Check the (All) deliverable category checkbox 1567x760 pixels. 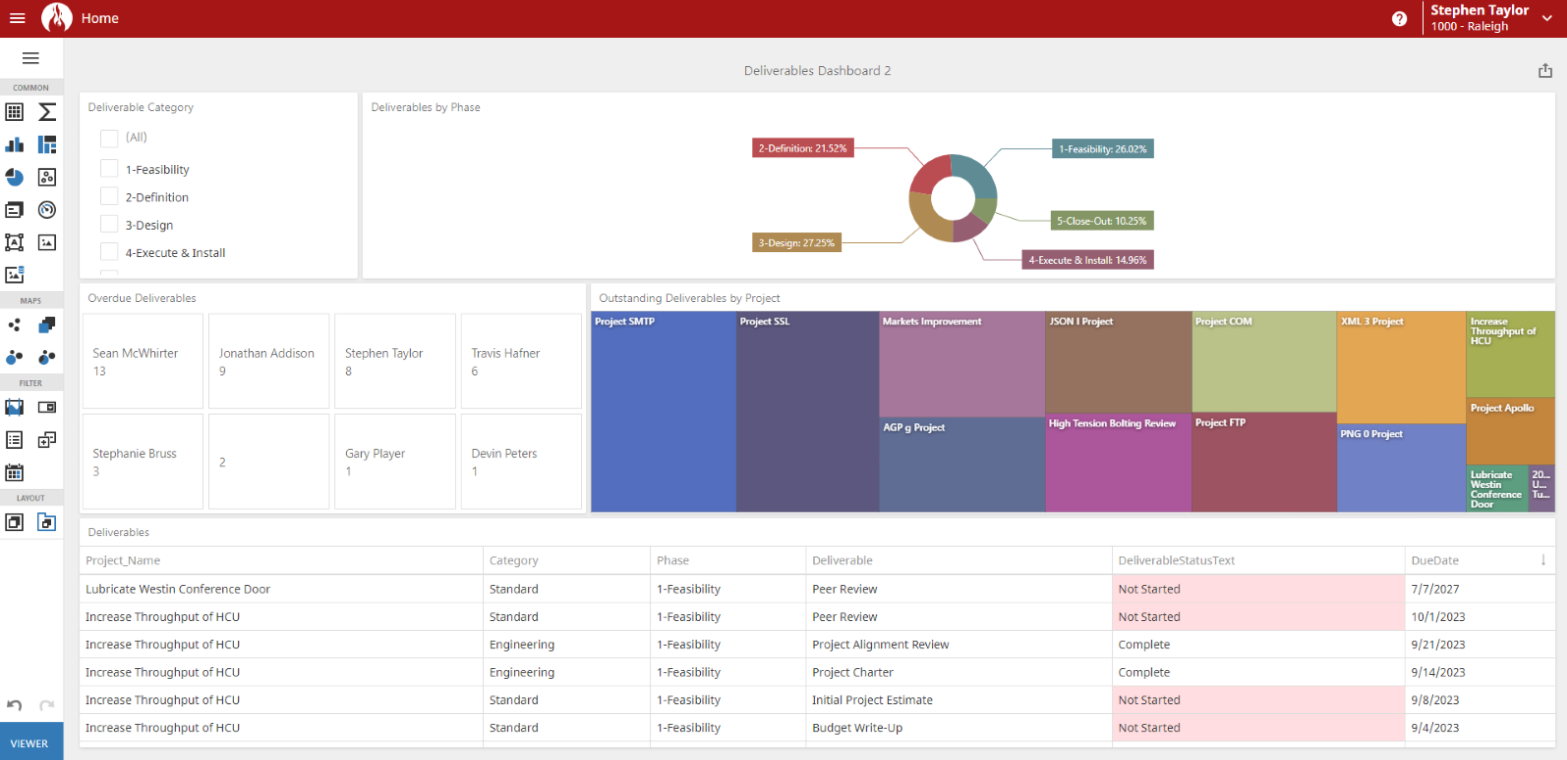pos(110,139)
